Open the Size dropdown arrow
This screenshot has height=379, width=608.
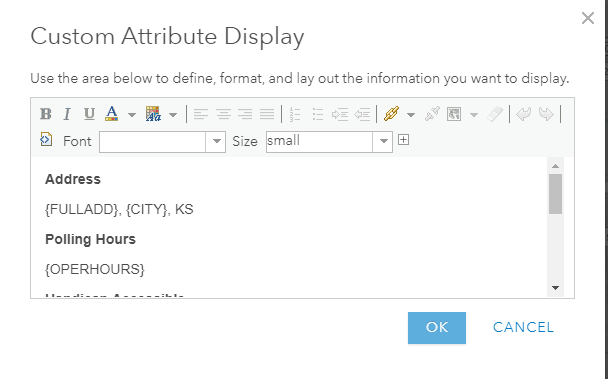pyautogui.click(x=383, y=142)
